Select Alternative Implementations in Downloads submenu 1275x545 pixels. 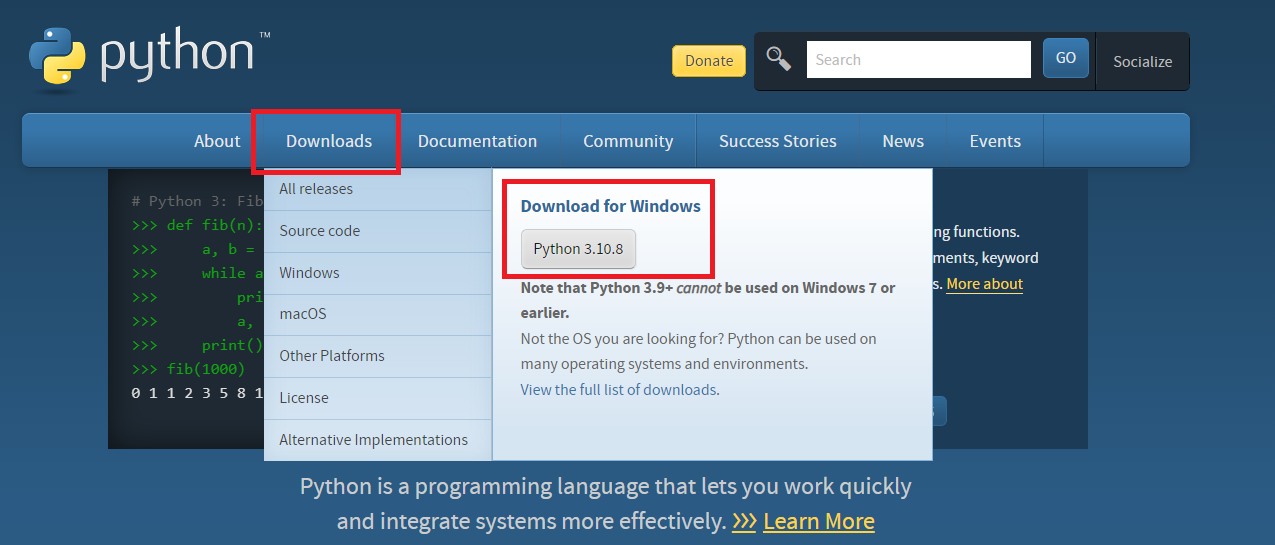click(x=378, y=440)
